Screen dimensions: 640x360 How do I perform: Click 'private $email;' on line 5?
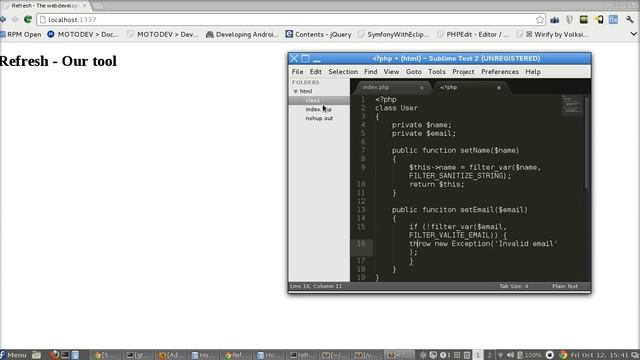424,133
